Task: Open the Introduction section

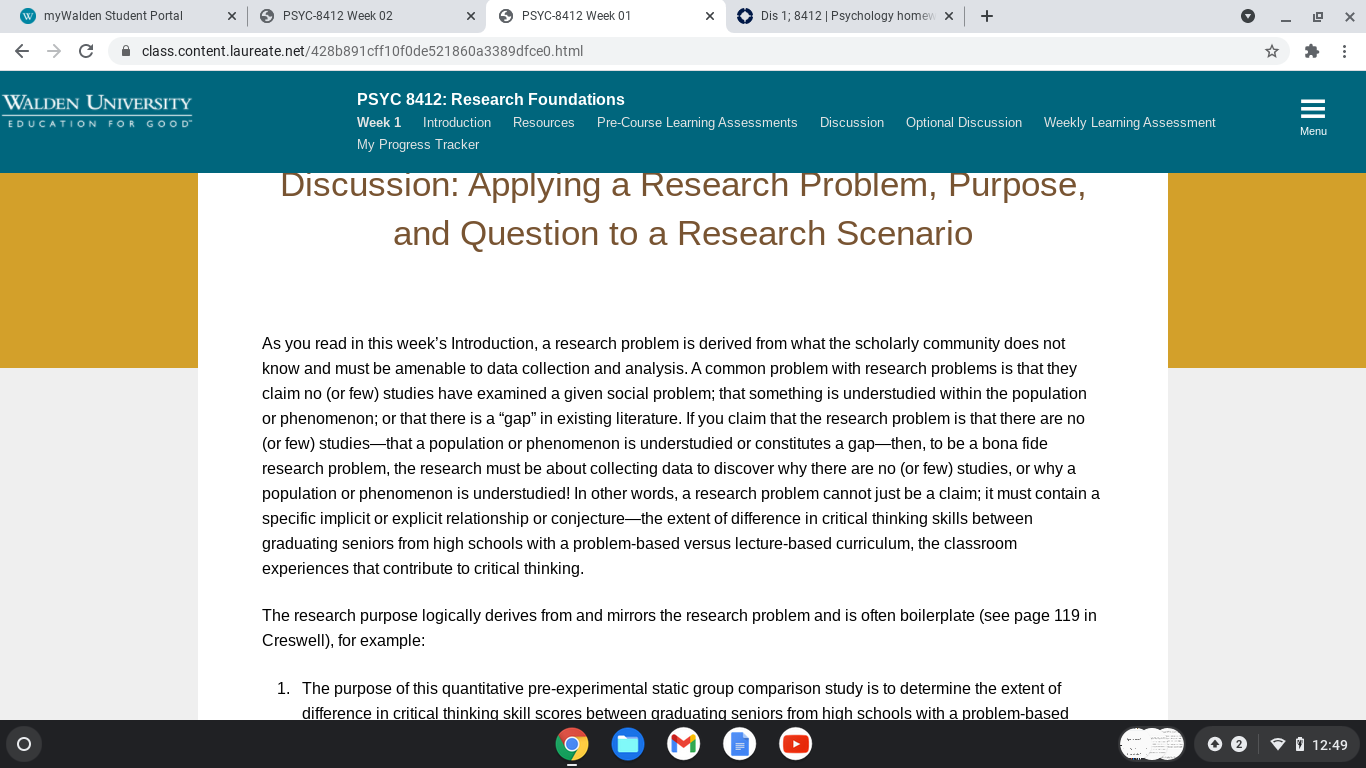Action: coord(457,123)
